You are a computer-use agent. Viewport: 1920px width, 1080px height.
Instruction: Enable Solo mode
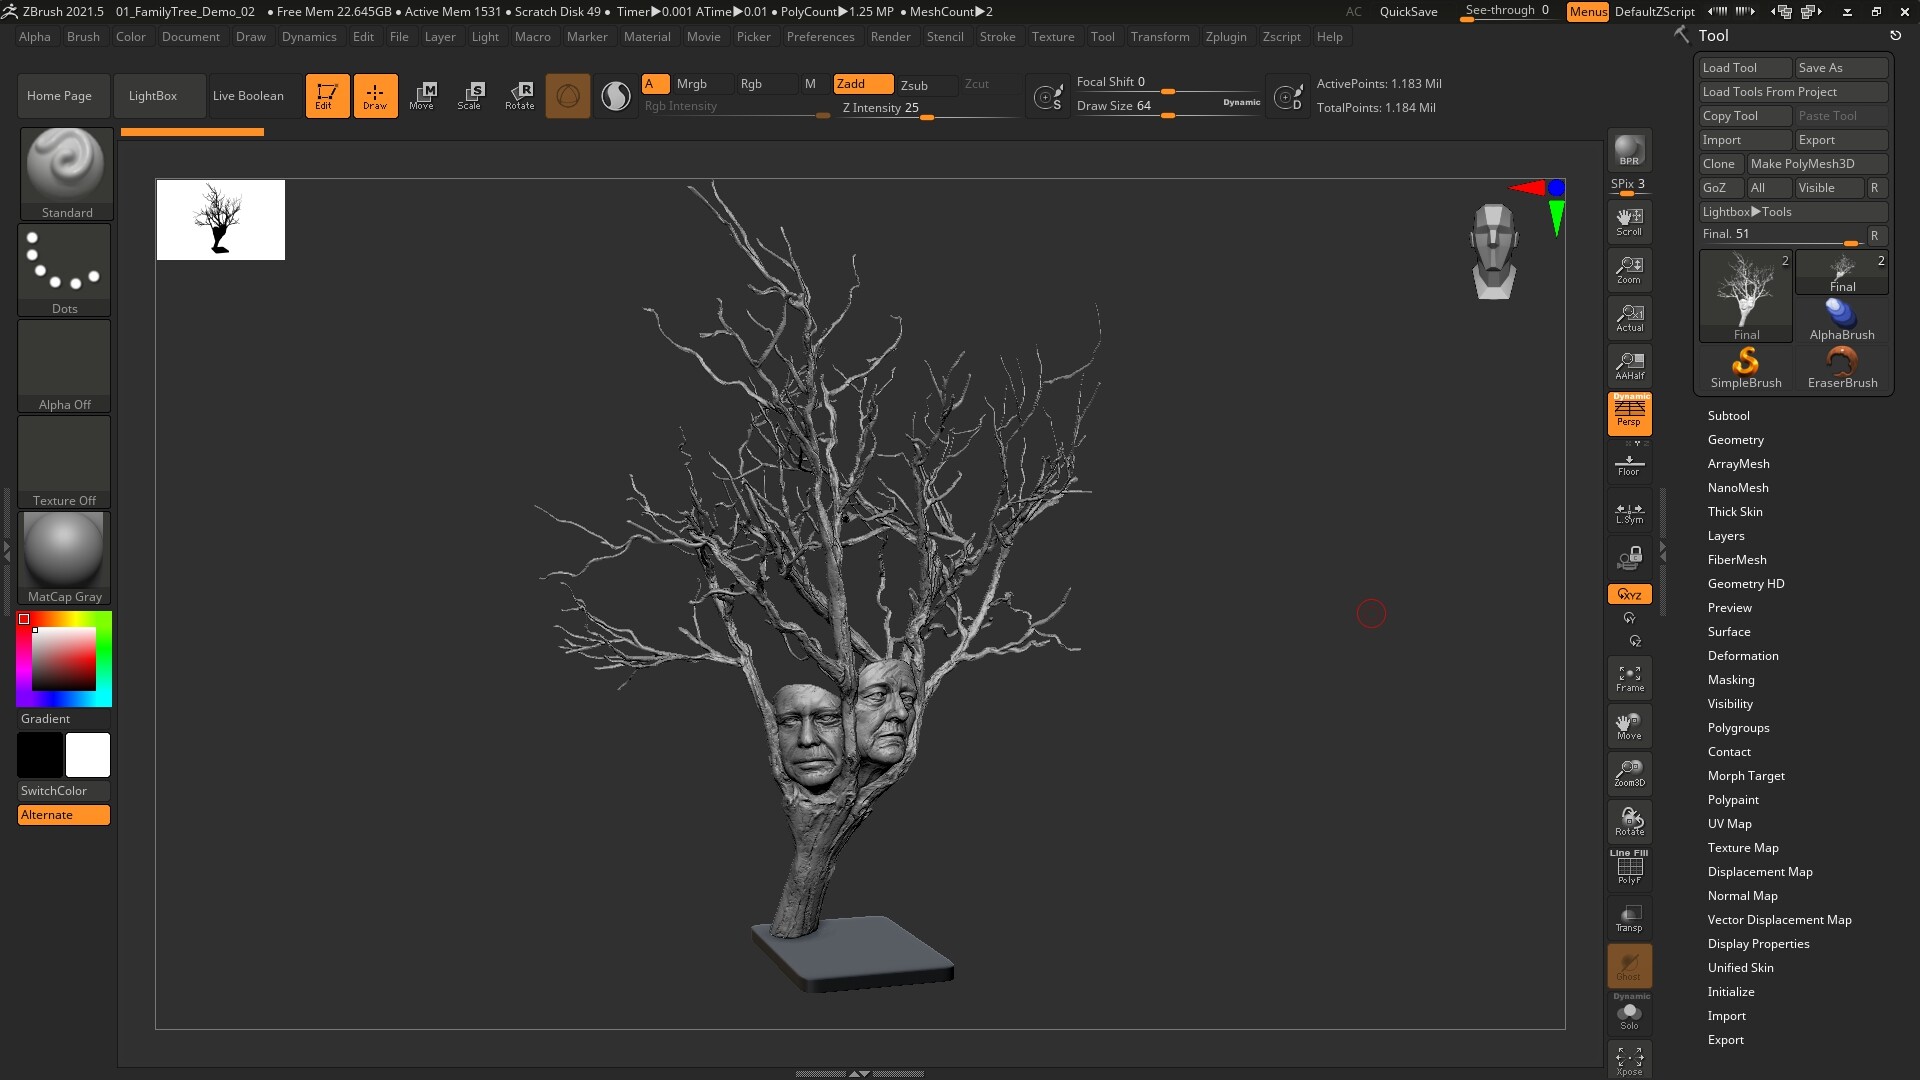1629,1015
